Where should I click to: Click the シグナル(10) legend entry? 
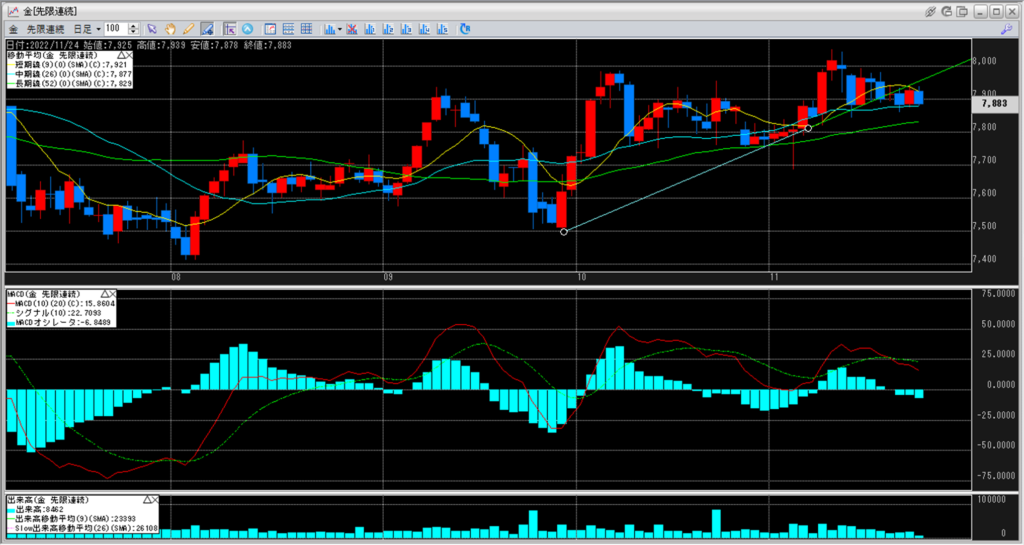tap(54, 313)
